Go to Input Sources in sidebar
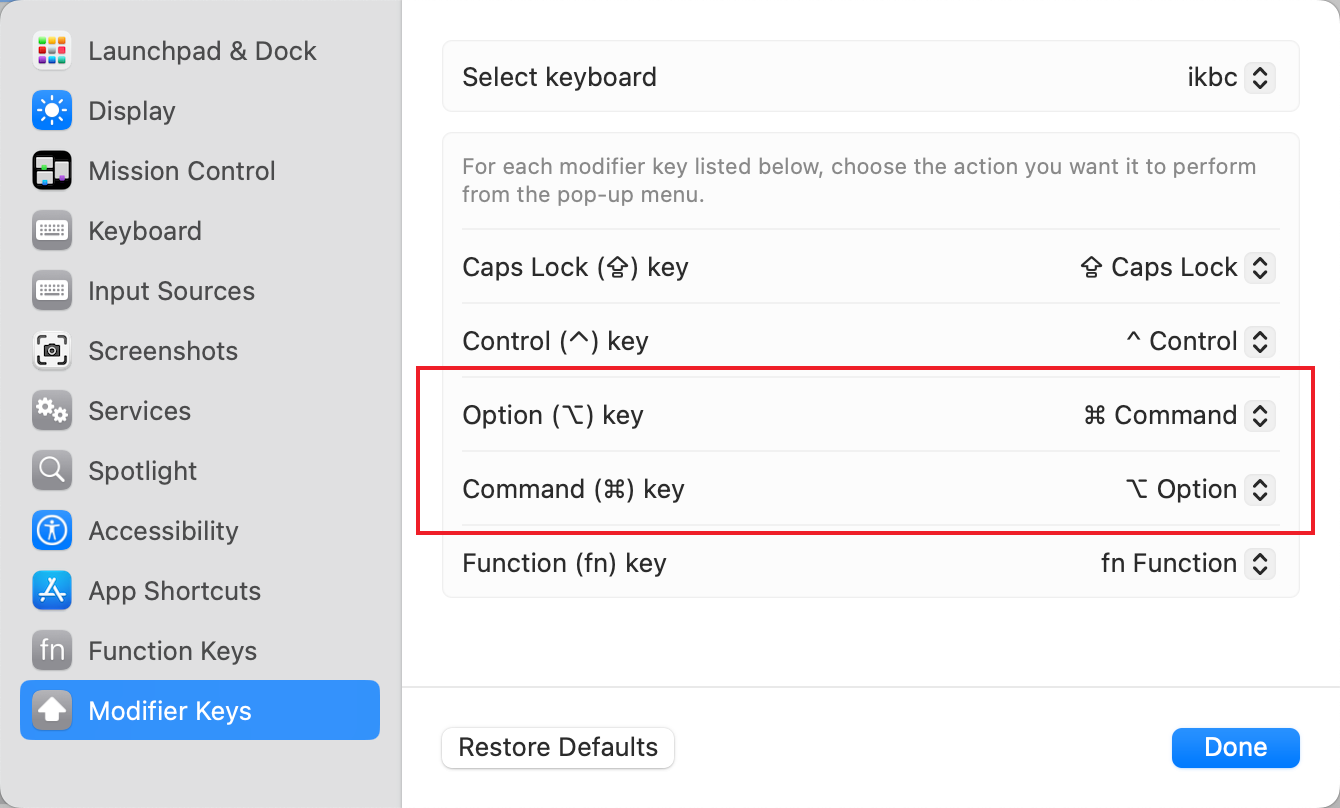Image resolution: width=1340 pixels, height=808 pixels. pyautogui.click(x=171, y=291)
